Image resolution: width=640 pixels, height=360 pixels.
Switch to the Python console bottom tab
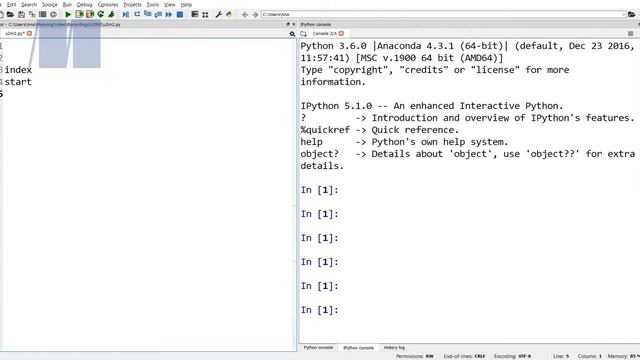(x=318, y=348)
